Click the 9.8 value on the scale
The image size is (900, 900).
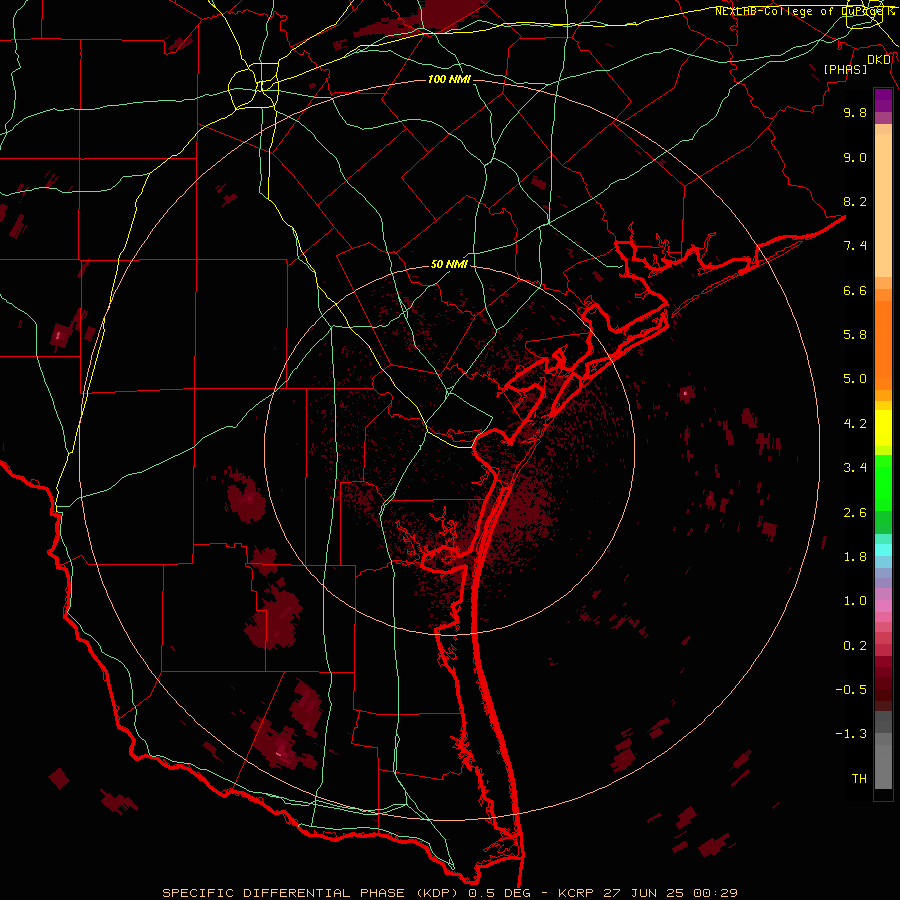point(855,112)
